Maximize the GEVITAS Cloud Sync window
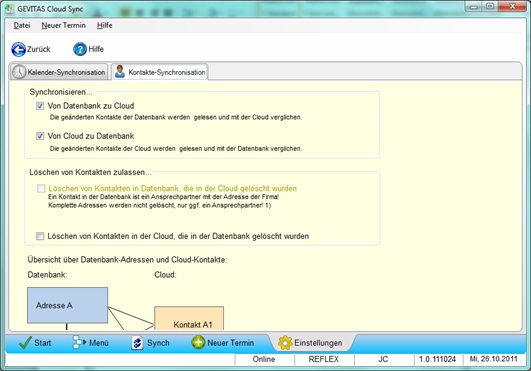 click(490, 6)
